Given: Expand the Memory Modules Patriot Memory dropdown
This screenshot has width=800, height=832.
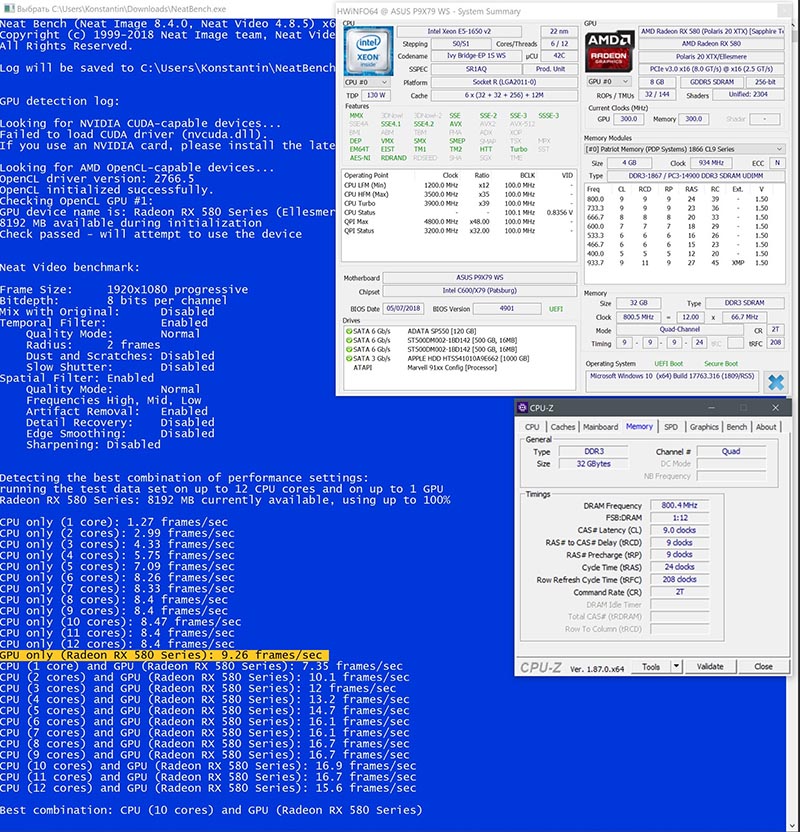Looking at the screenshot, I should click(684, 149).
